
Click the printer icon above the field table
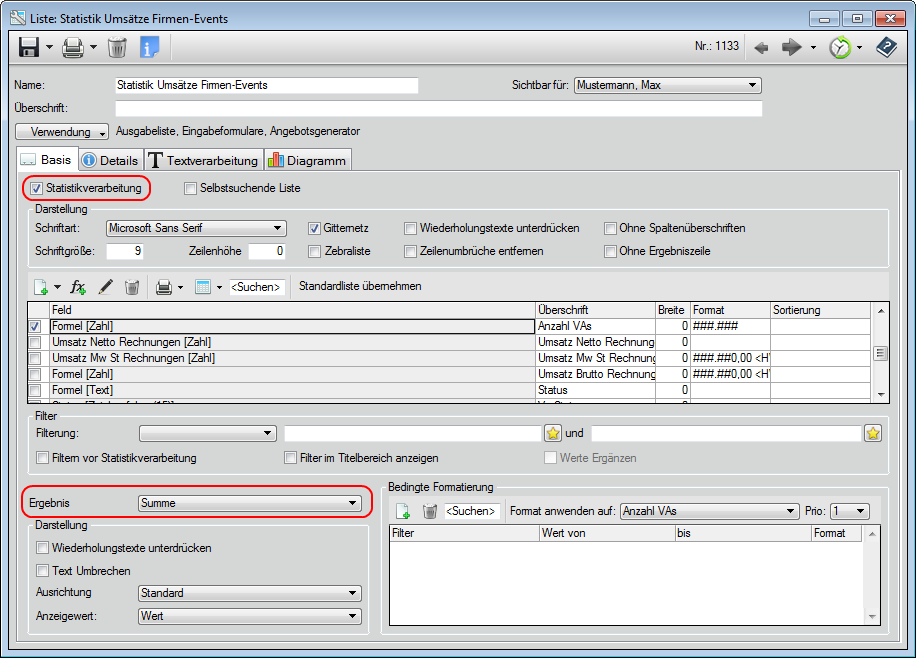coord(163,287)
